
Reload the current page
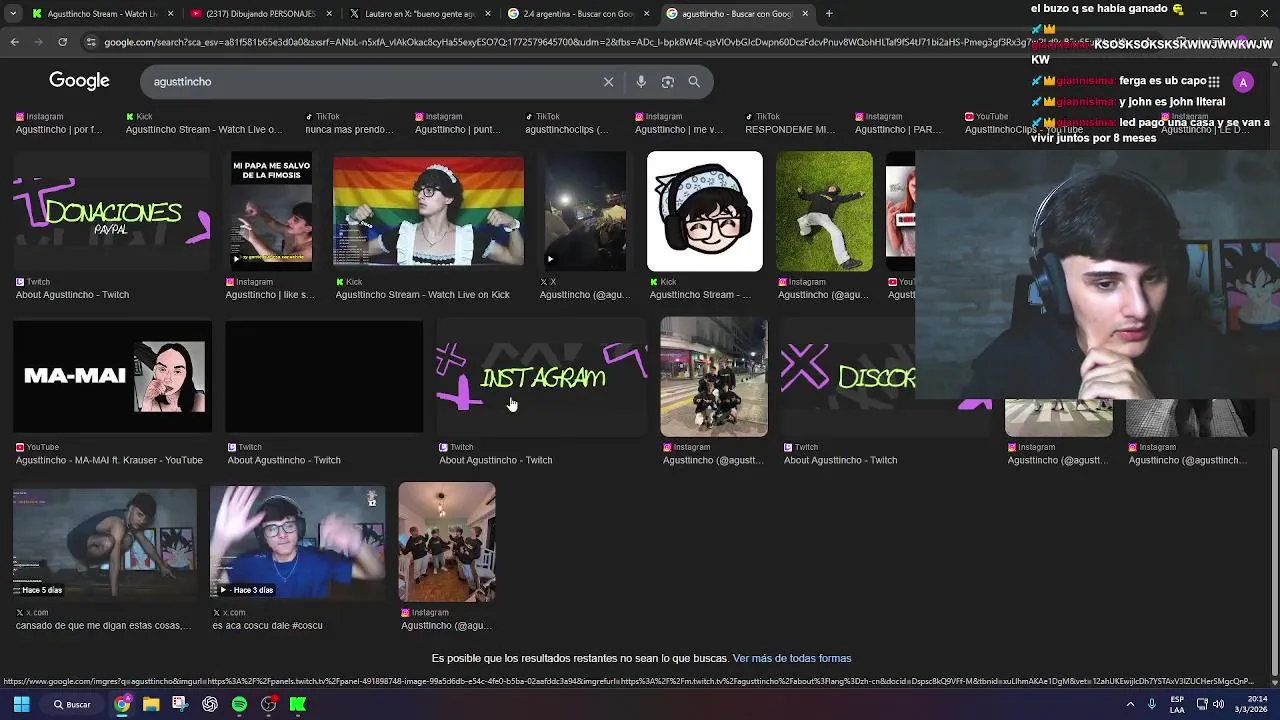(62, 42)
